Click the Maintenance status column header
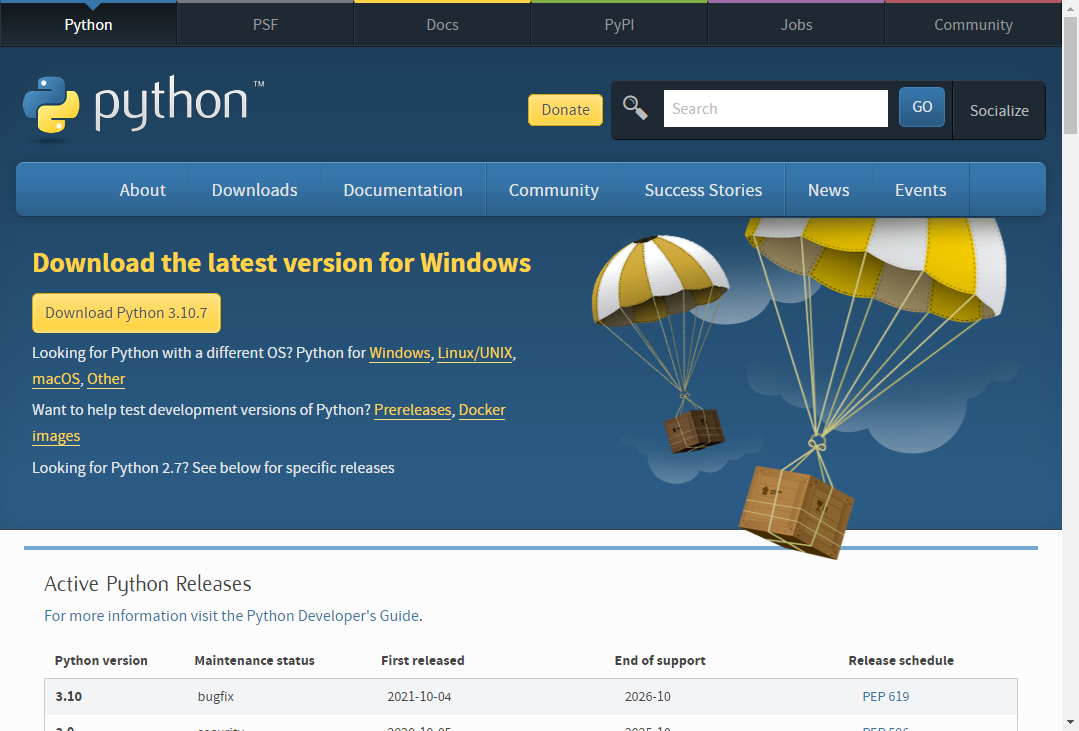 pos(255,661)
